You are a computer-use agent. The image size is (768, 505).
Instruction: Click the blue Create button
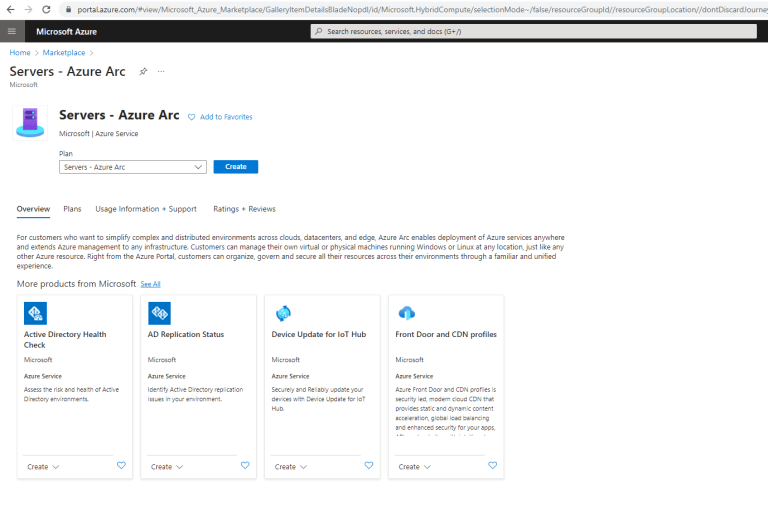click(x=236, y=167)
